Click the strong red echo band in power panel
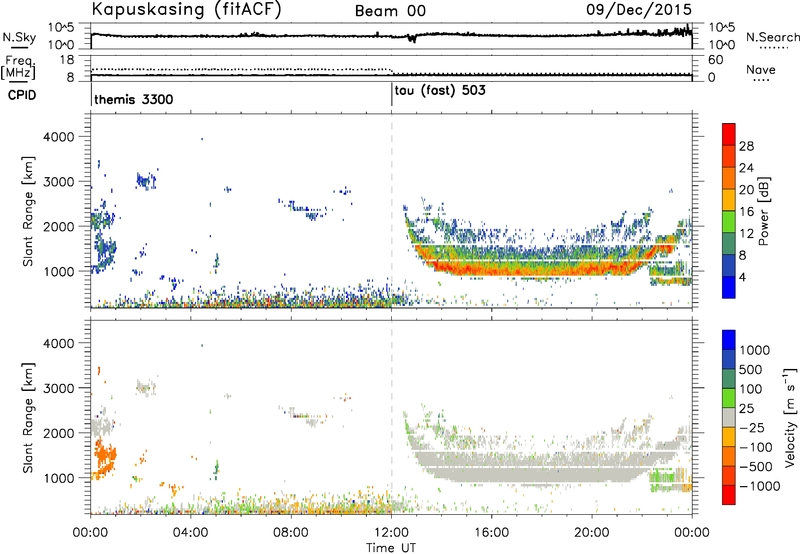 pyautogui.click(x=531, y=268)
